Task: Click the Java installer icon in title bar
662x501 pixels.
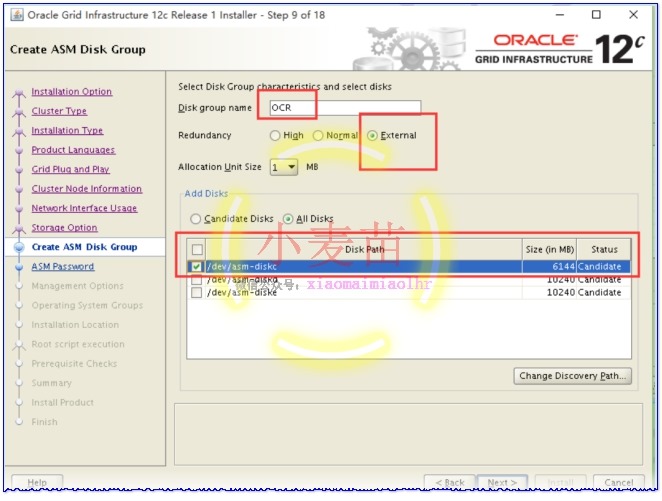Action: click(17, 15)
